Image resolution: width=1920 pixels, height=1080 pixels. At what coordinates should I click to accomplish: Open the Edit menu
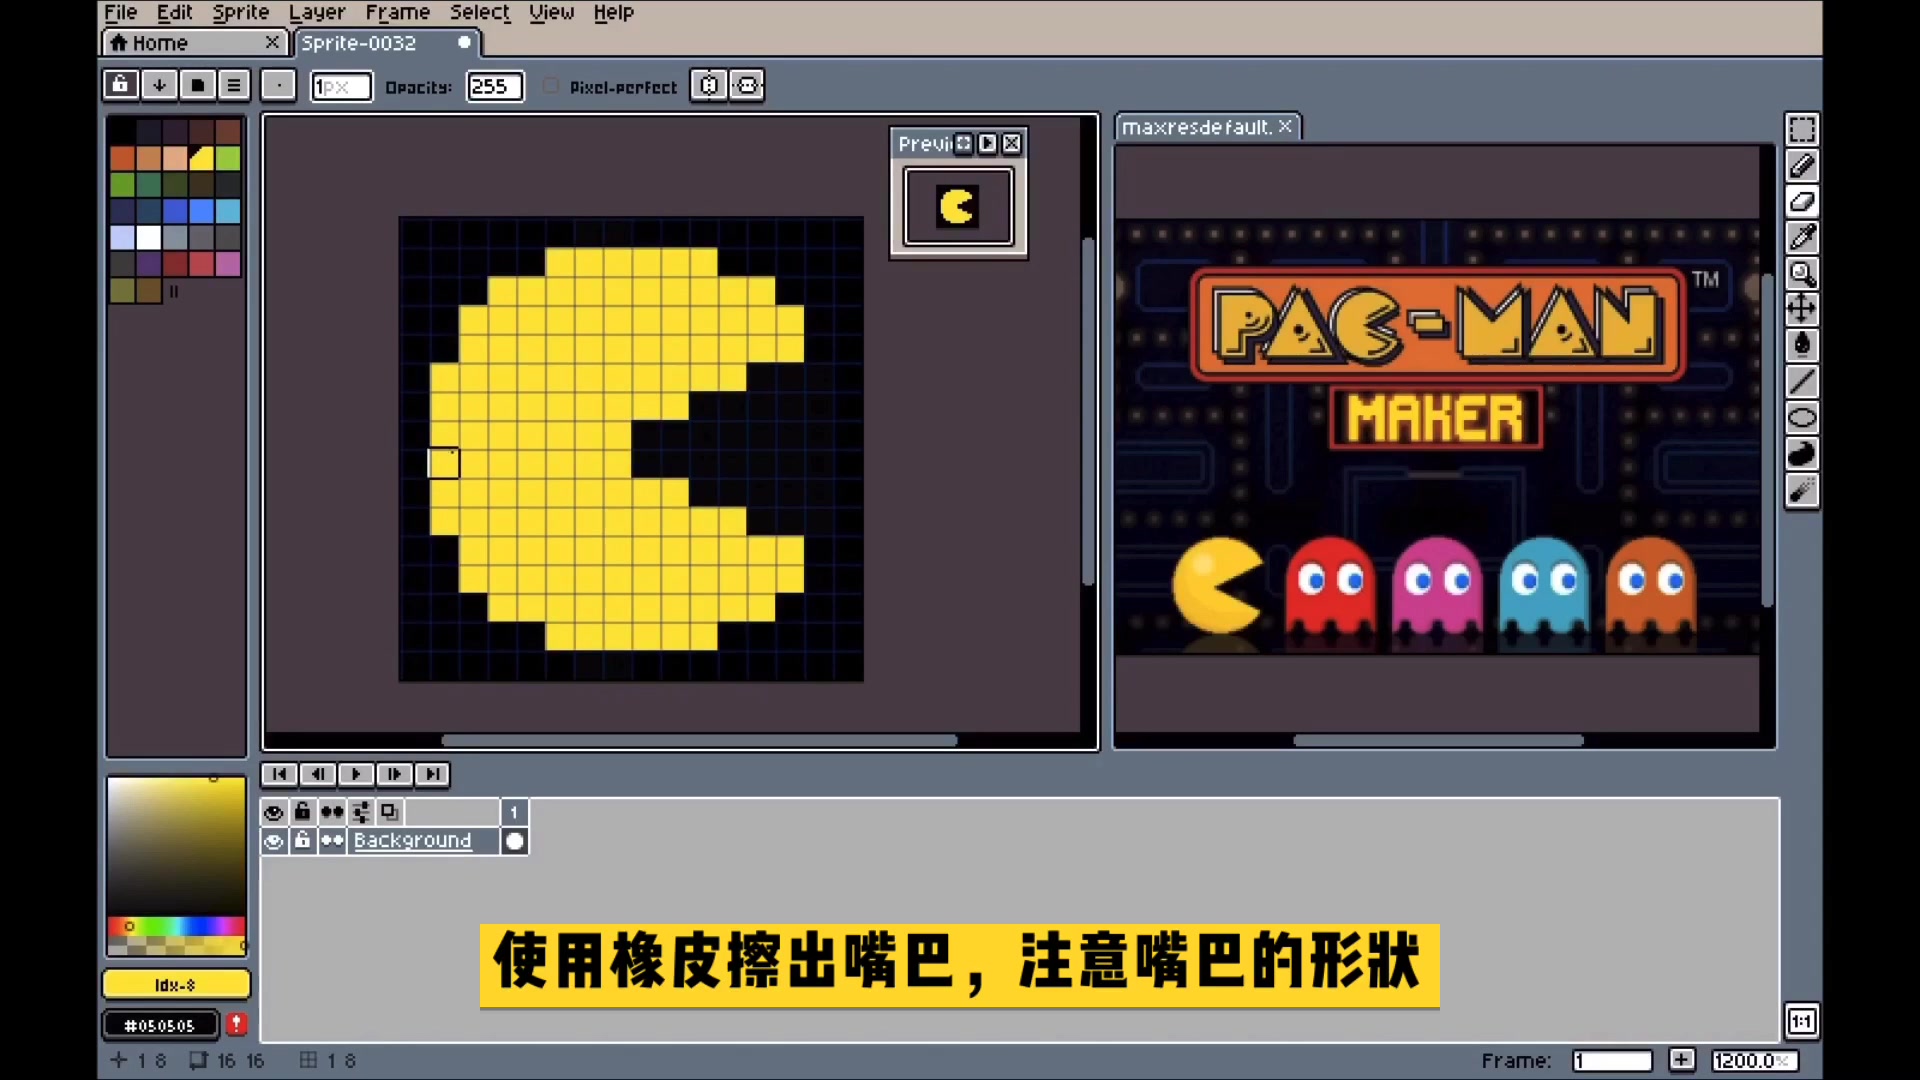click(x=174, y=12)
